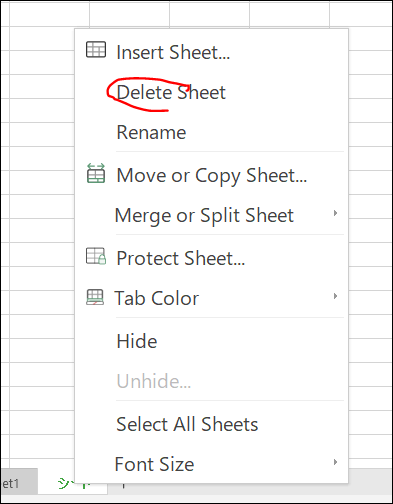Choose Hide from the context menu
Image resolution: width=393 pixels, height=504 pixels.
212,341
